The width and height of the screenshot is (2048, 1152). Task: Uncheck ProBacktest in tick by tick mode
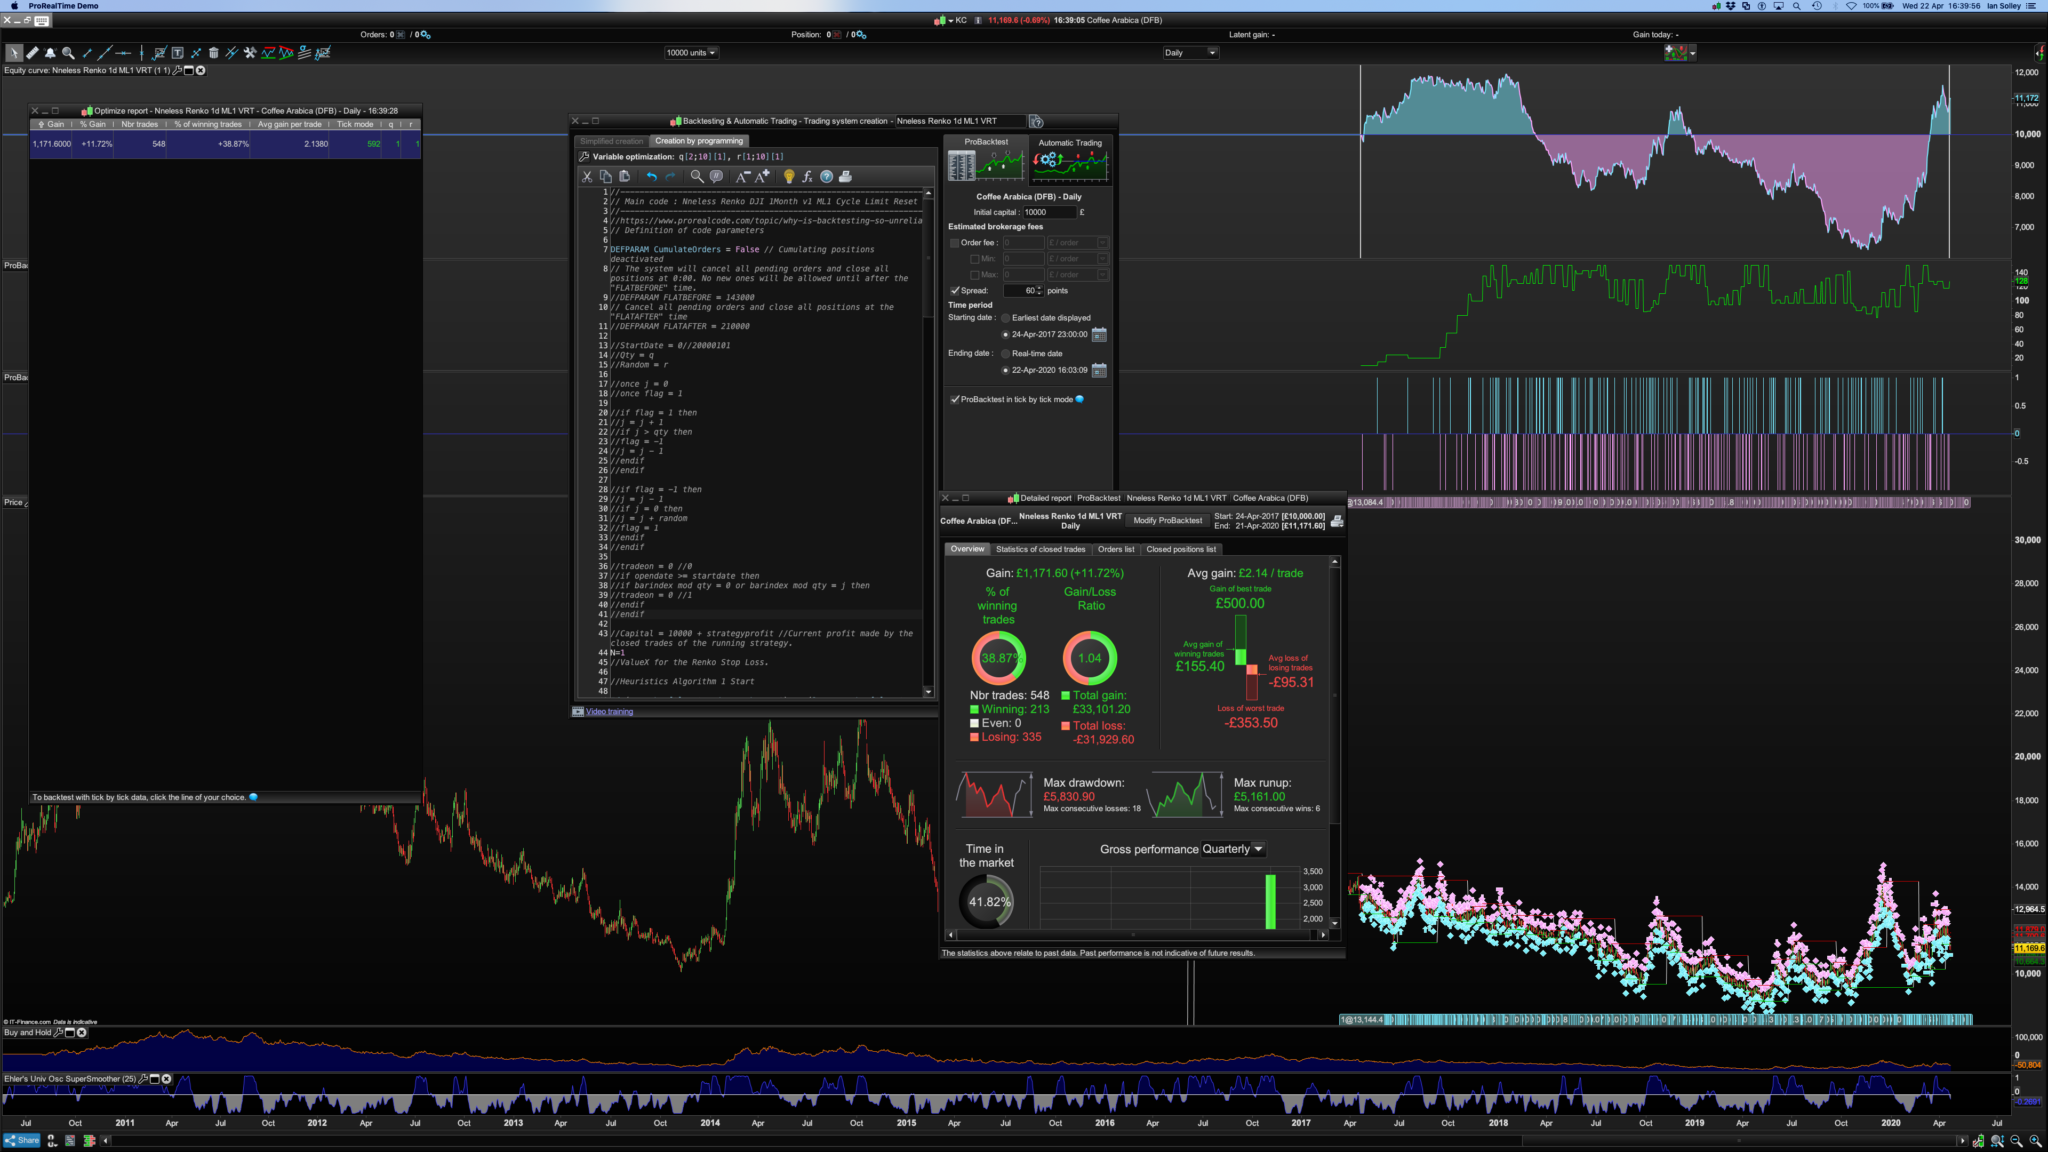coord(955,399)
